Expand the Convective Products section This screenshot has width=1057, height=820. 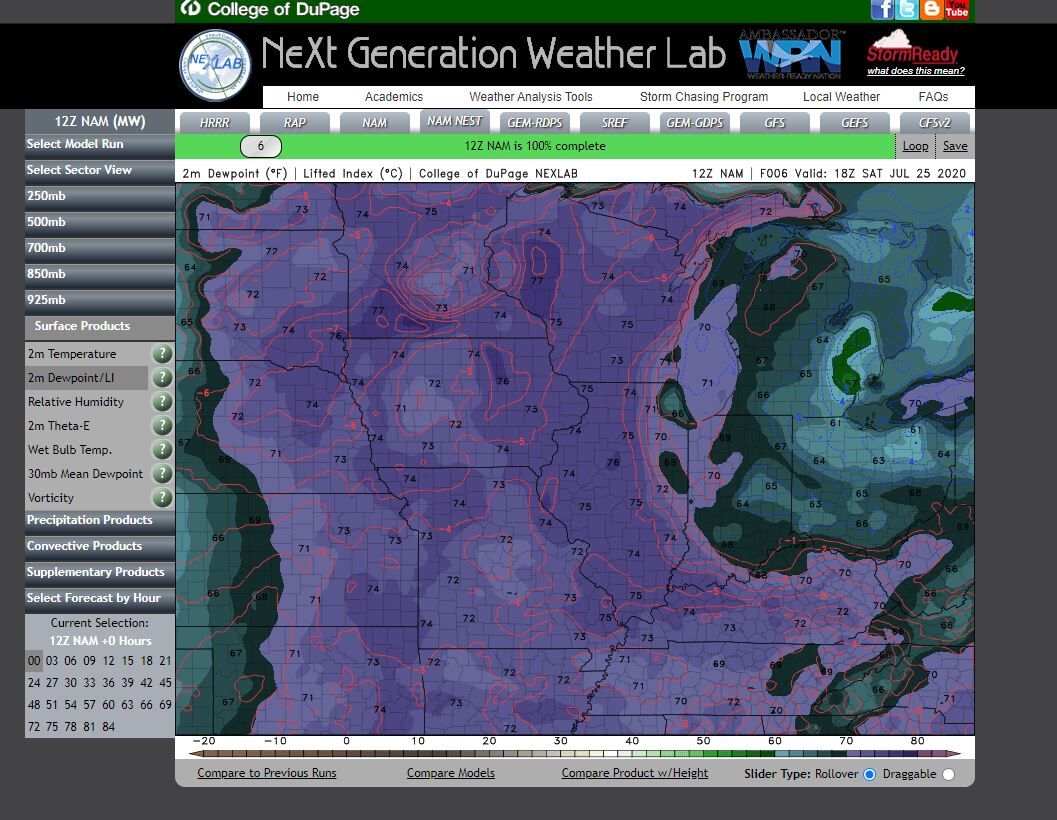(x=85, y=546)
